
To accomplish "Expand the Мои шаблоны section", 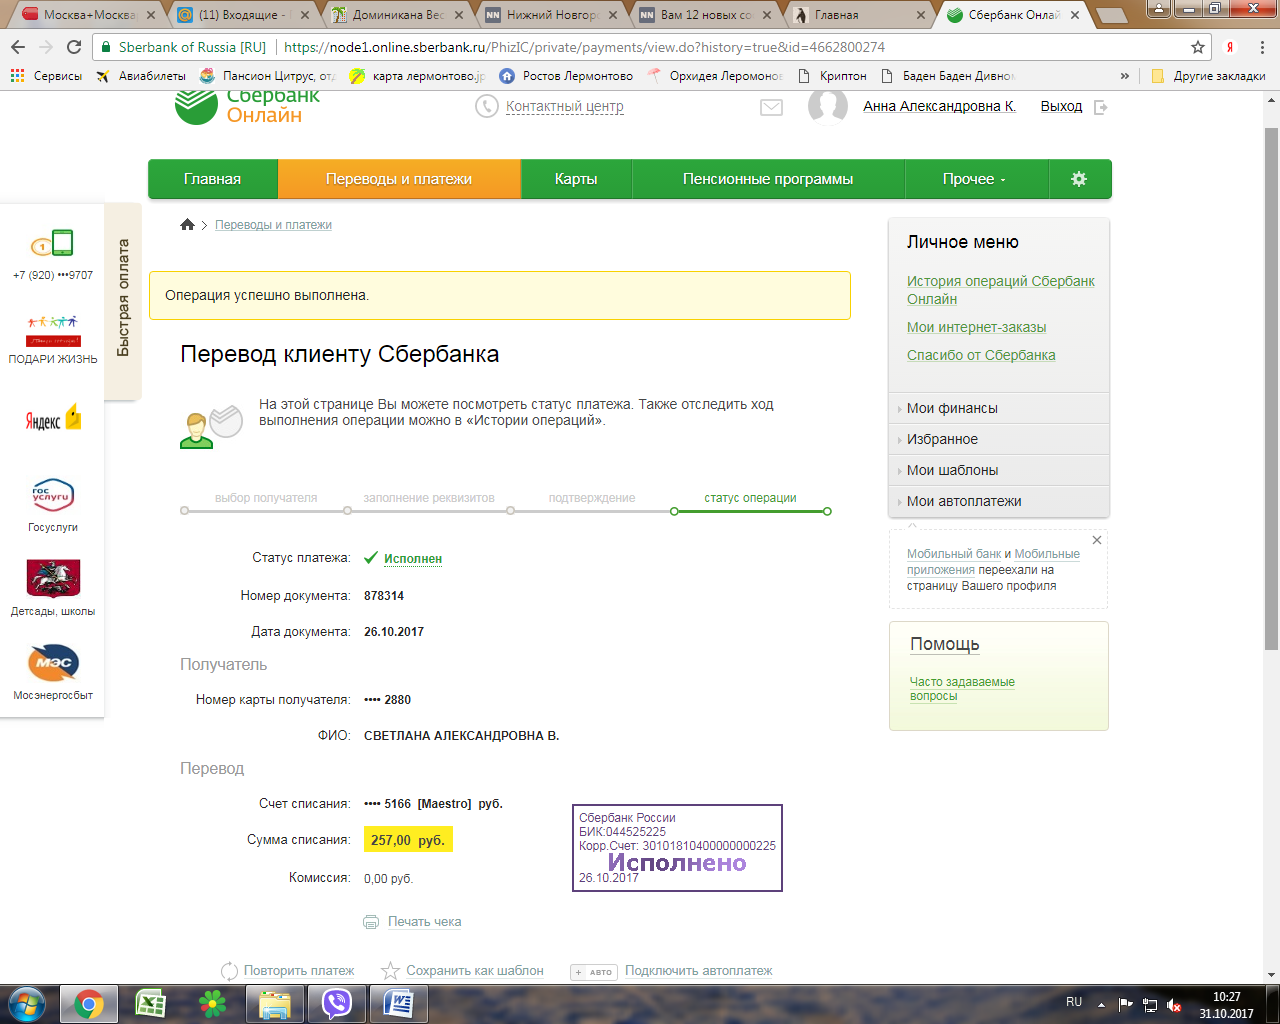I will pyautogui.click(x=999, y=470).
